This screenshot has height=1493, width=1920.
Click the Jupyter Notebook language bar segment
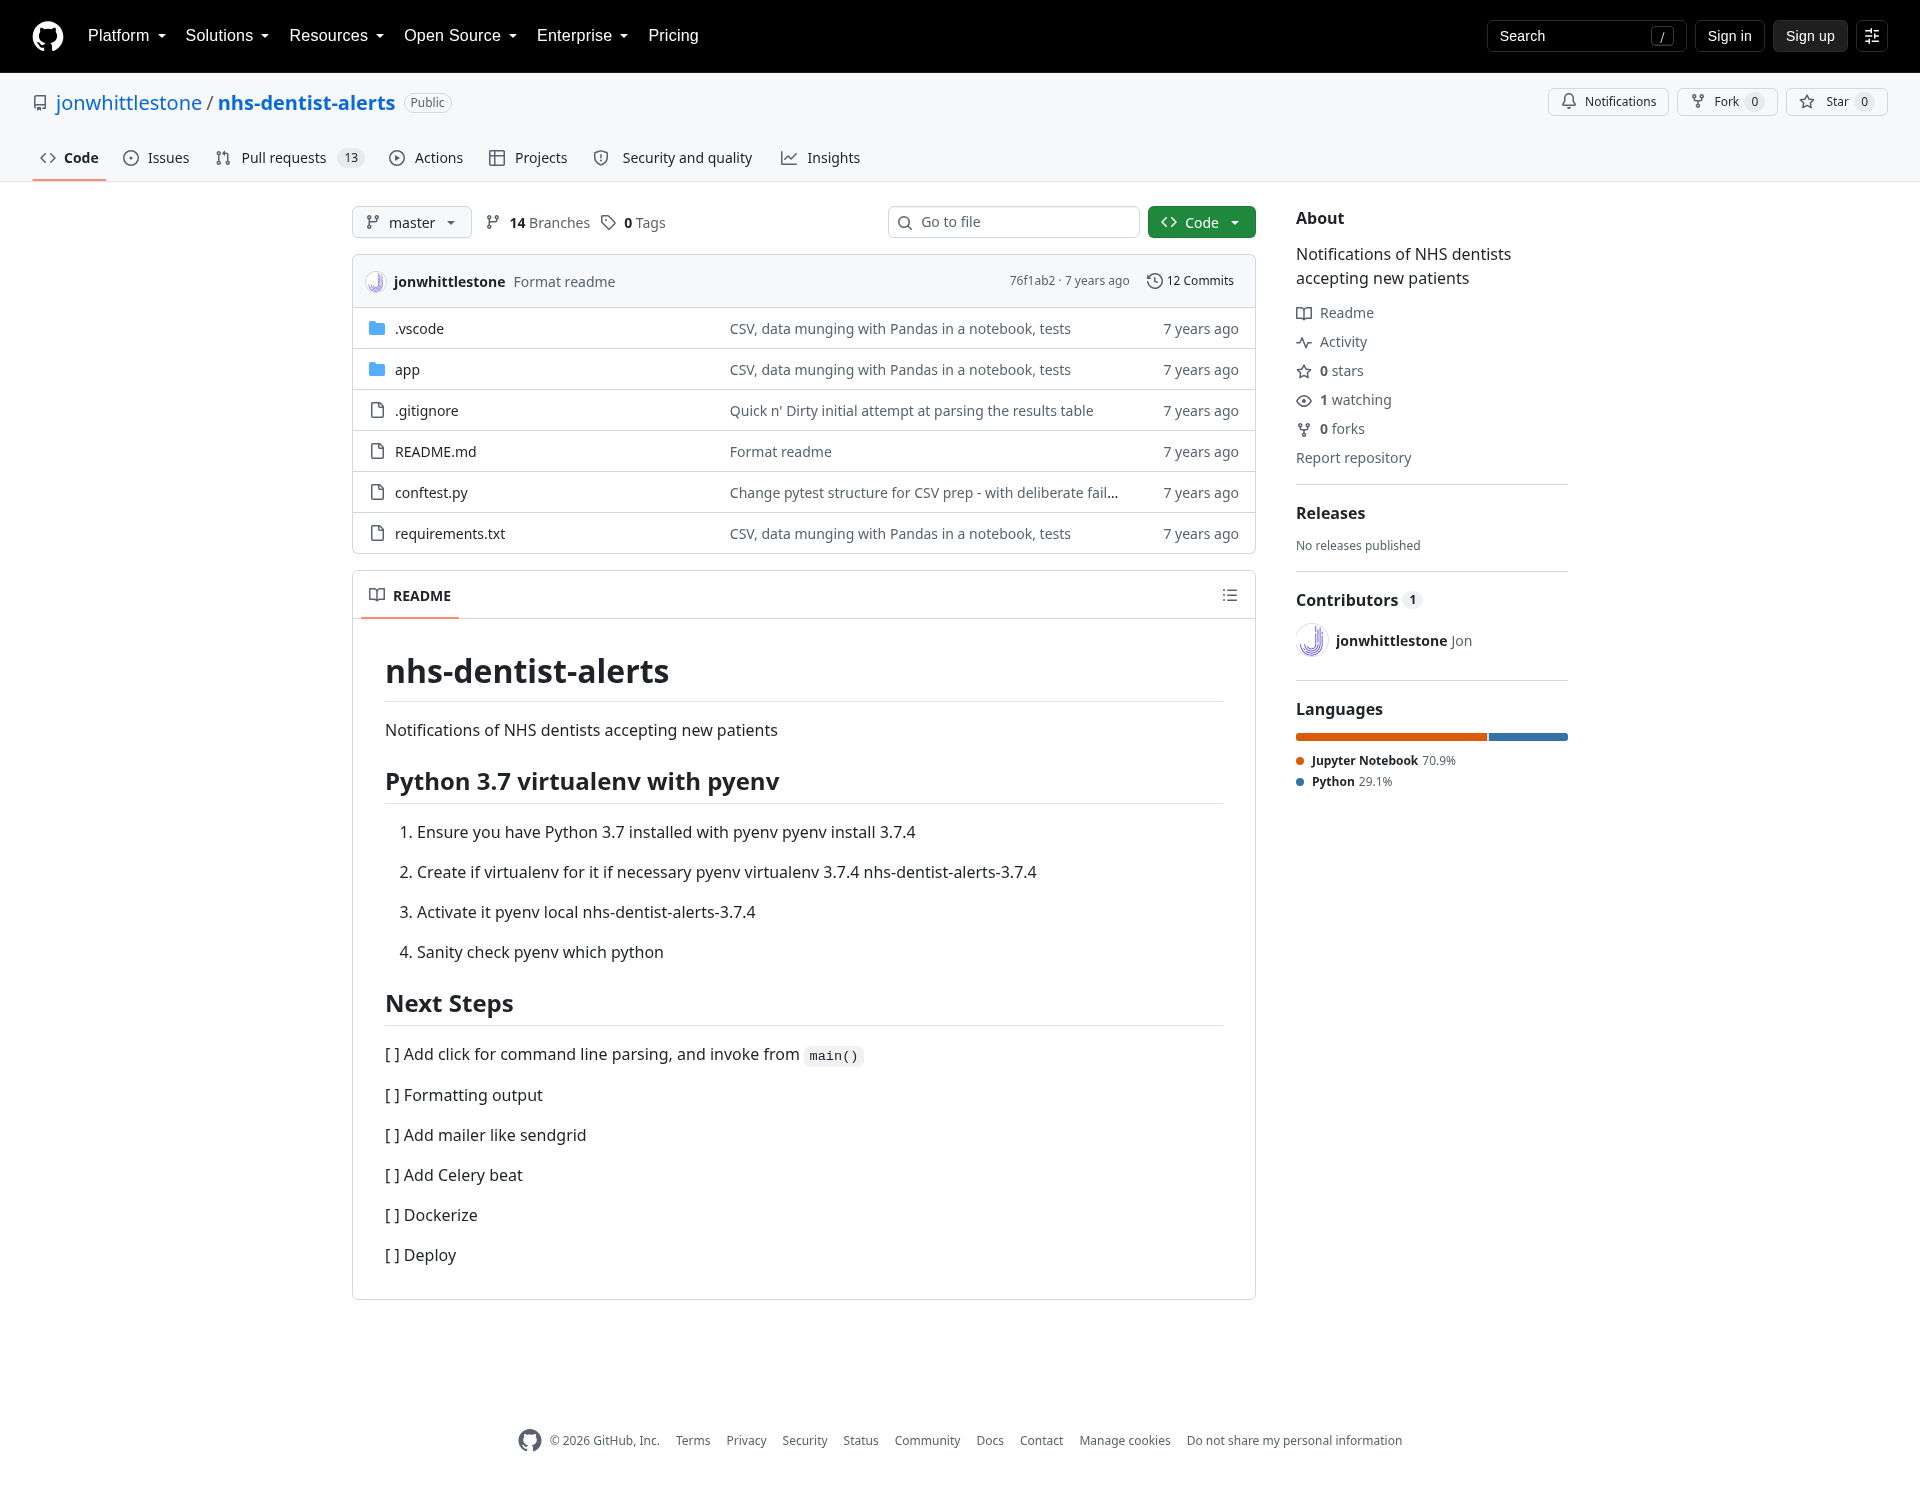(1391, 737)
